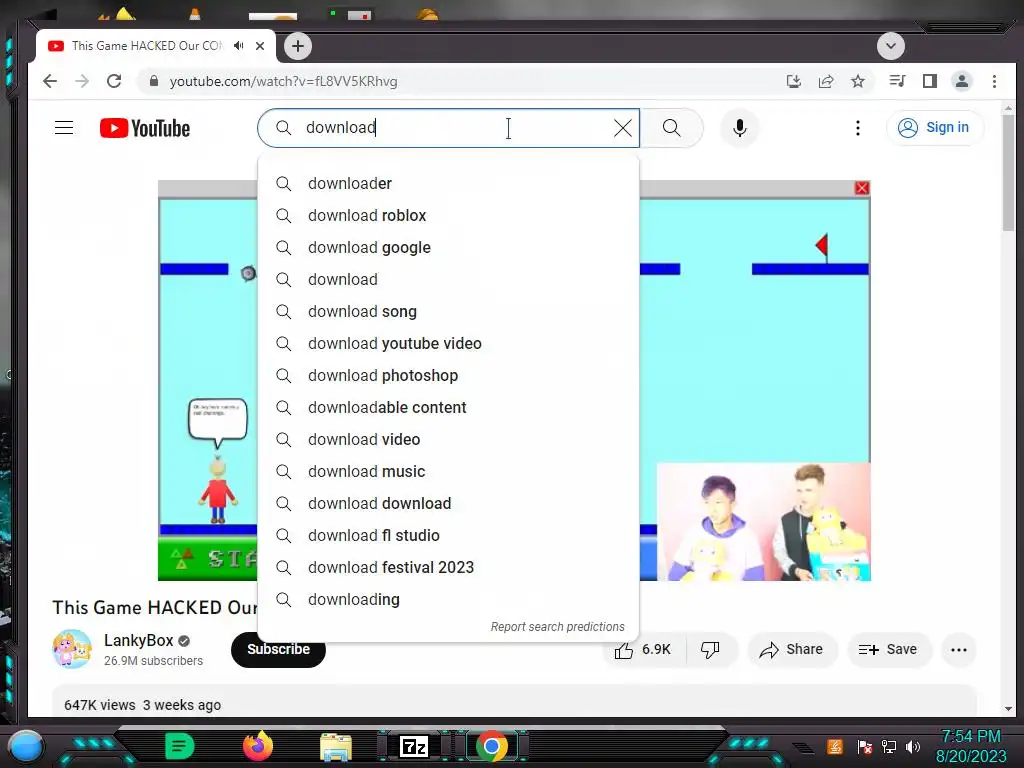Image resolution: width=1024 pixels, height=768 pixels.
Task: Open YouTube settings three-dot menu
Action: (x=857, y=128)
